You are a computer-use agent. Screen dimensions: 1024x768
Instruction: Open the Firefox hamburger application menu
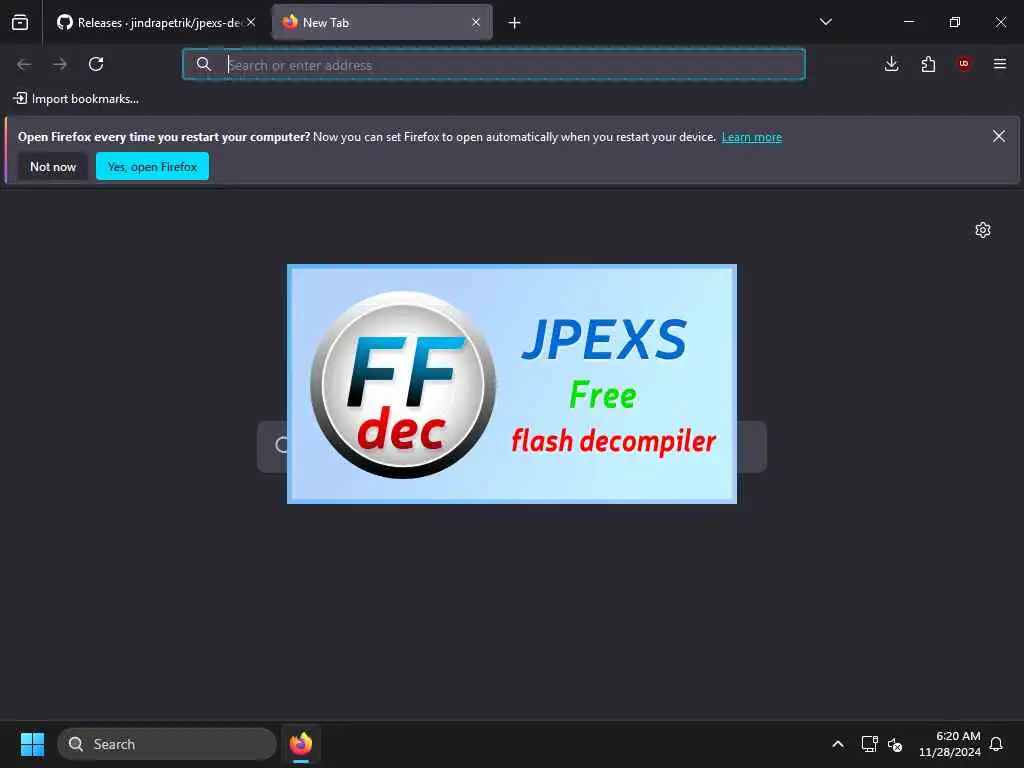pyautogui.click(x=1000, y=64)
